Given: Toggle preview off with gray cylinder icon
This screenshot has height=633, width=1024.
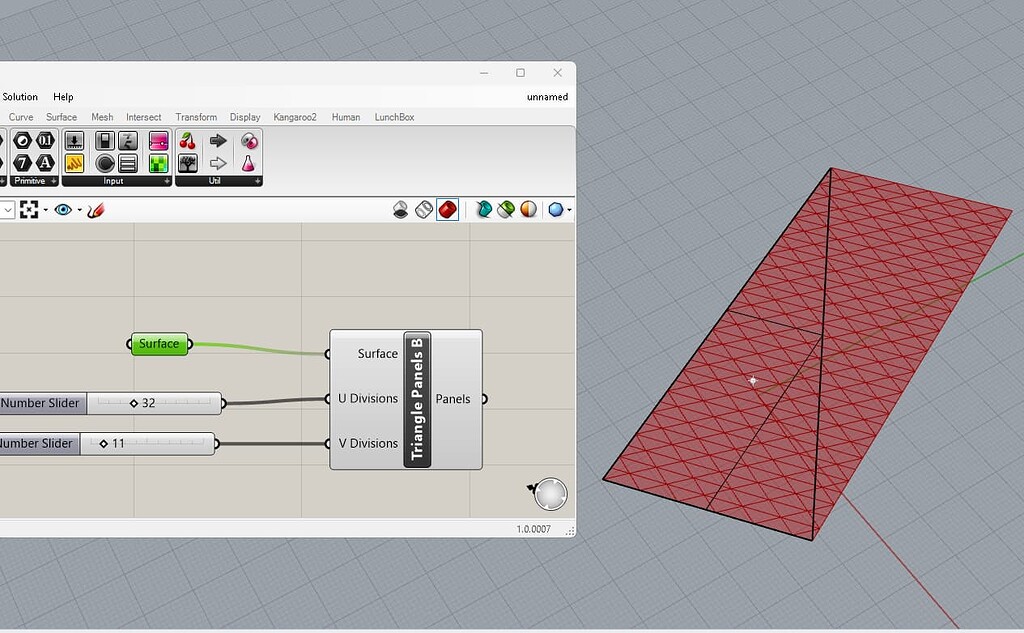Looking at the screenshot, I should tap(401, 209).
